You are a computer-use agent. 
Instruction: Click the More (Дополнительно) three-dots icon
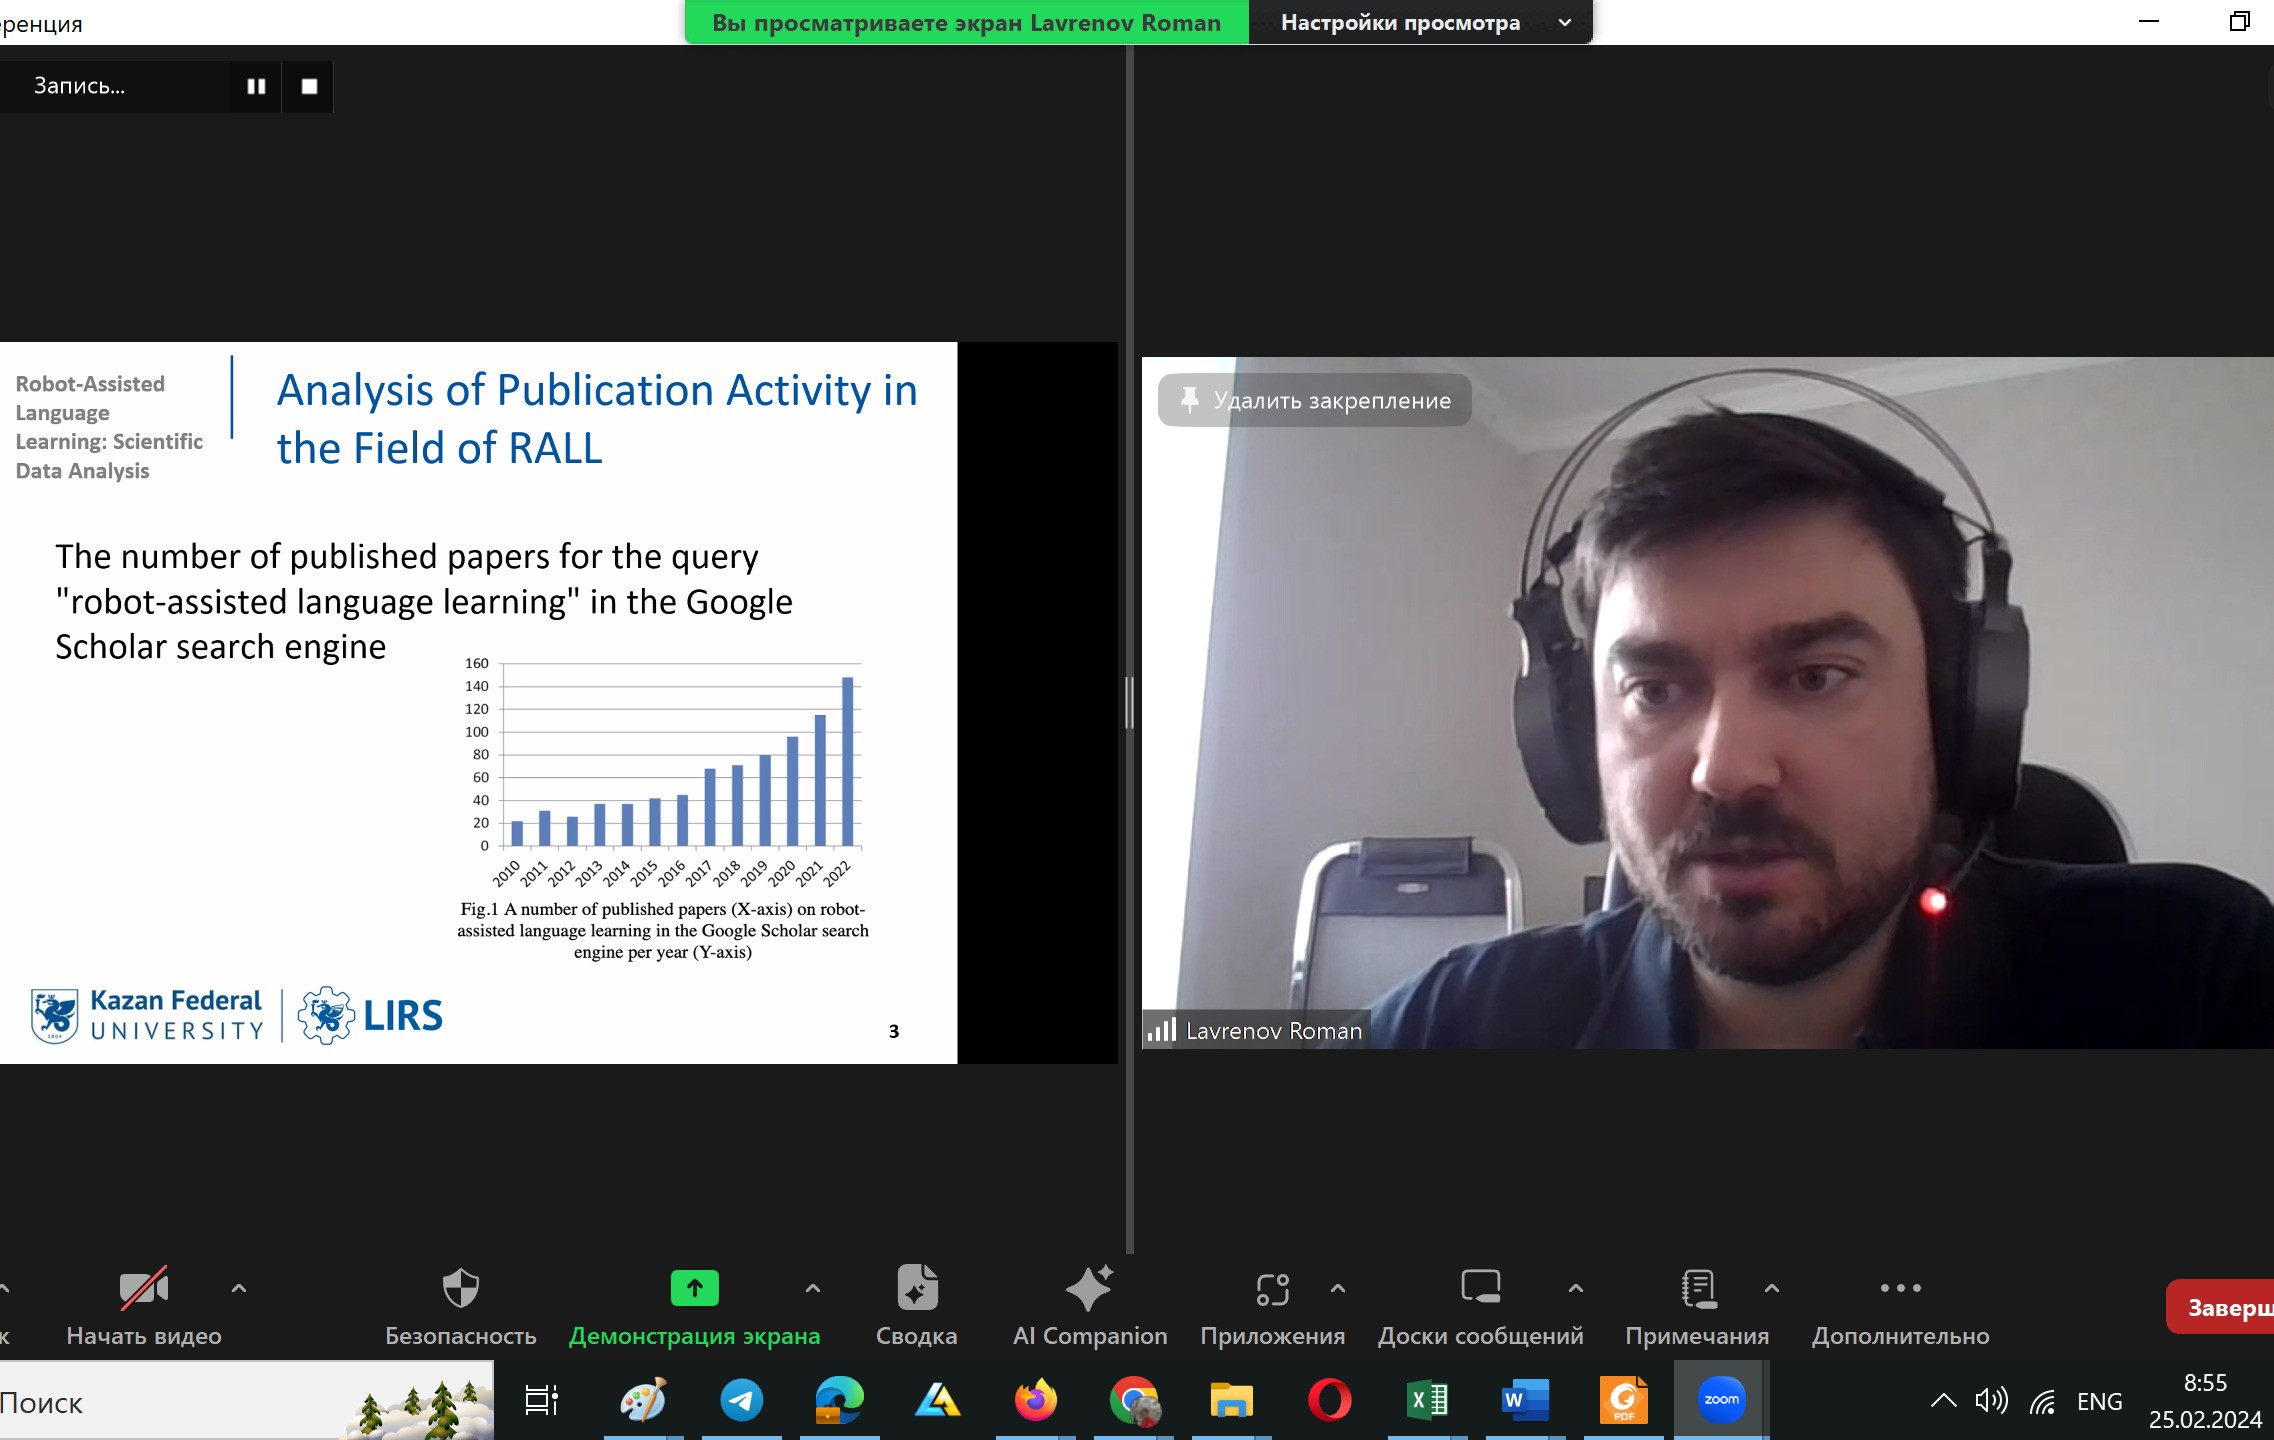click(x=1900, y=1289)
